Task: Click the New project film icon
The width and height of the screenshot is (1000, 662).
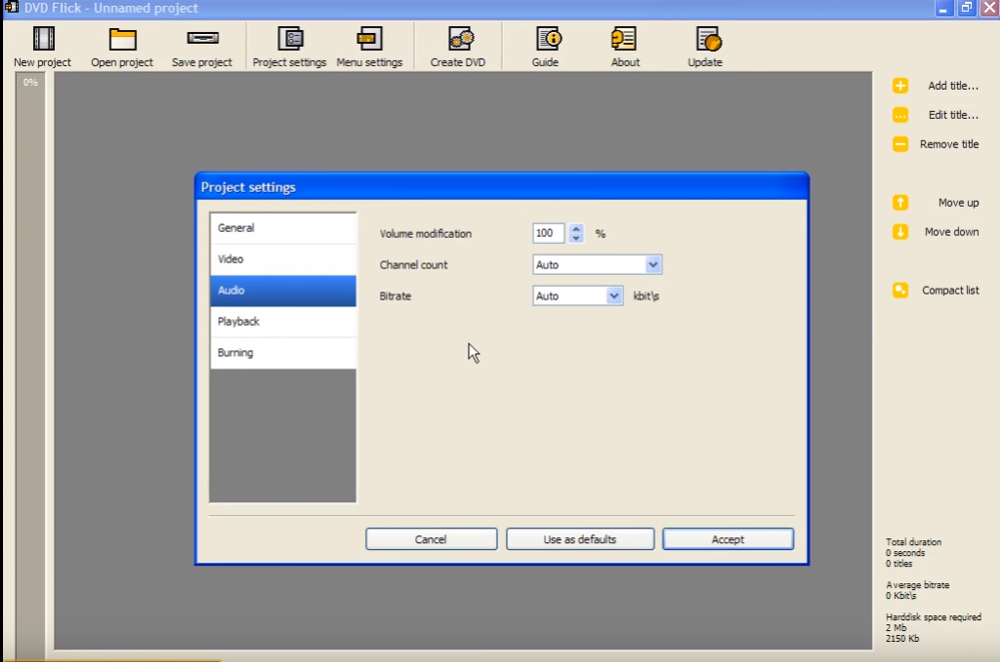Action: click(43, 40)
